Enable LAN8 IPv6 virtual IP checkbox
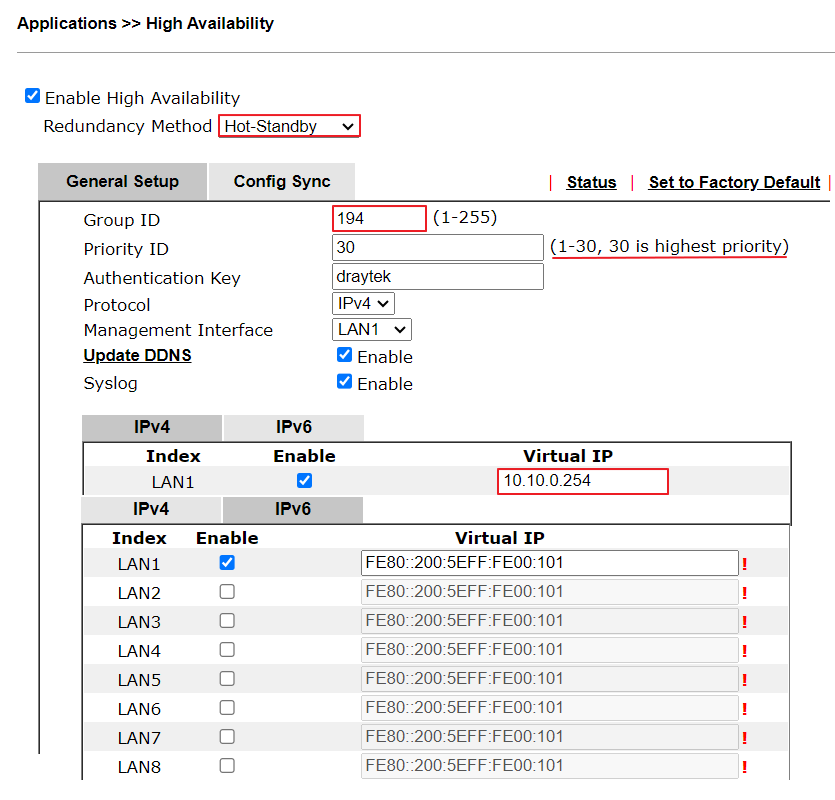The height and width of the screenshot is (800, 835). coord(227,766)
